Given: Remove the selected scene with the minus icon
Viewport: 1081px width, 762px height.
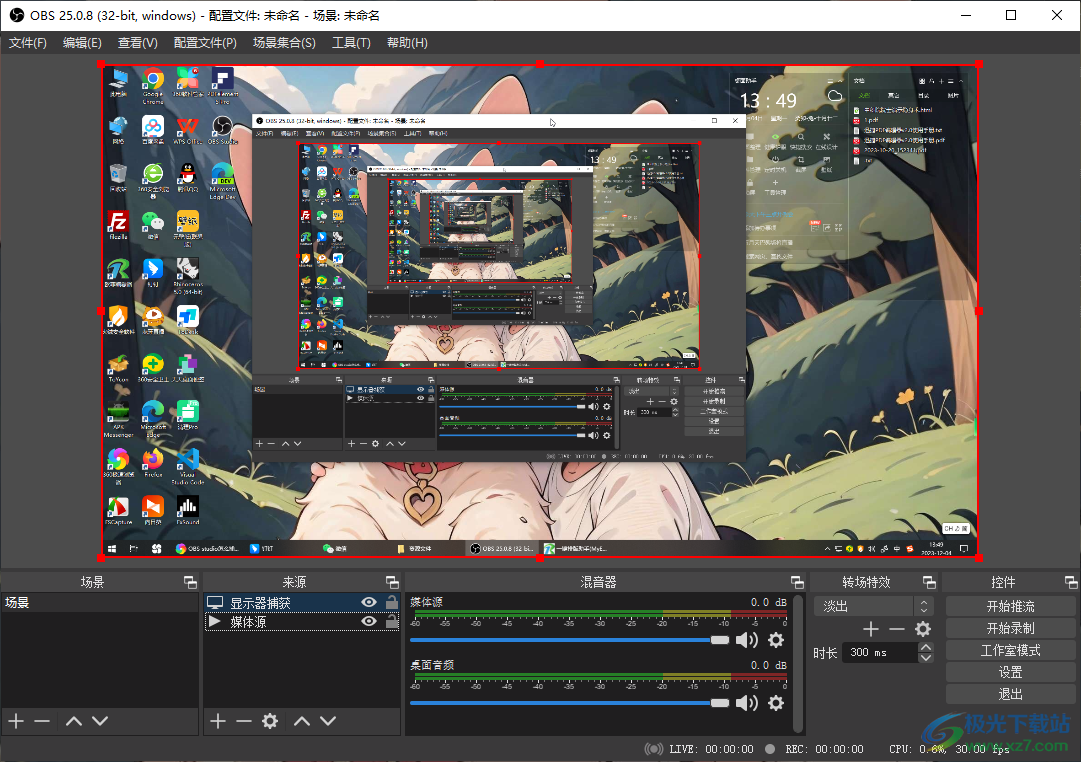Looking at the screenshot, I should (42, 721).
